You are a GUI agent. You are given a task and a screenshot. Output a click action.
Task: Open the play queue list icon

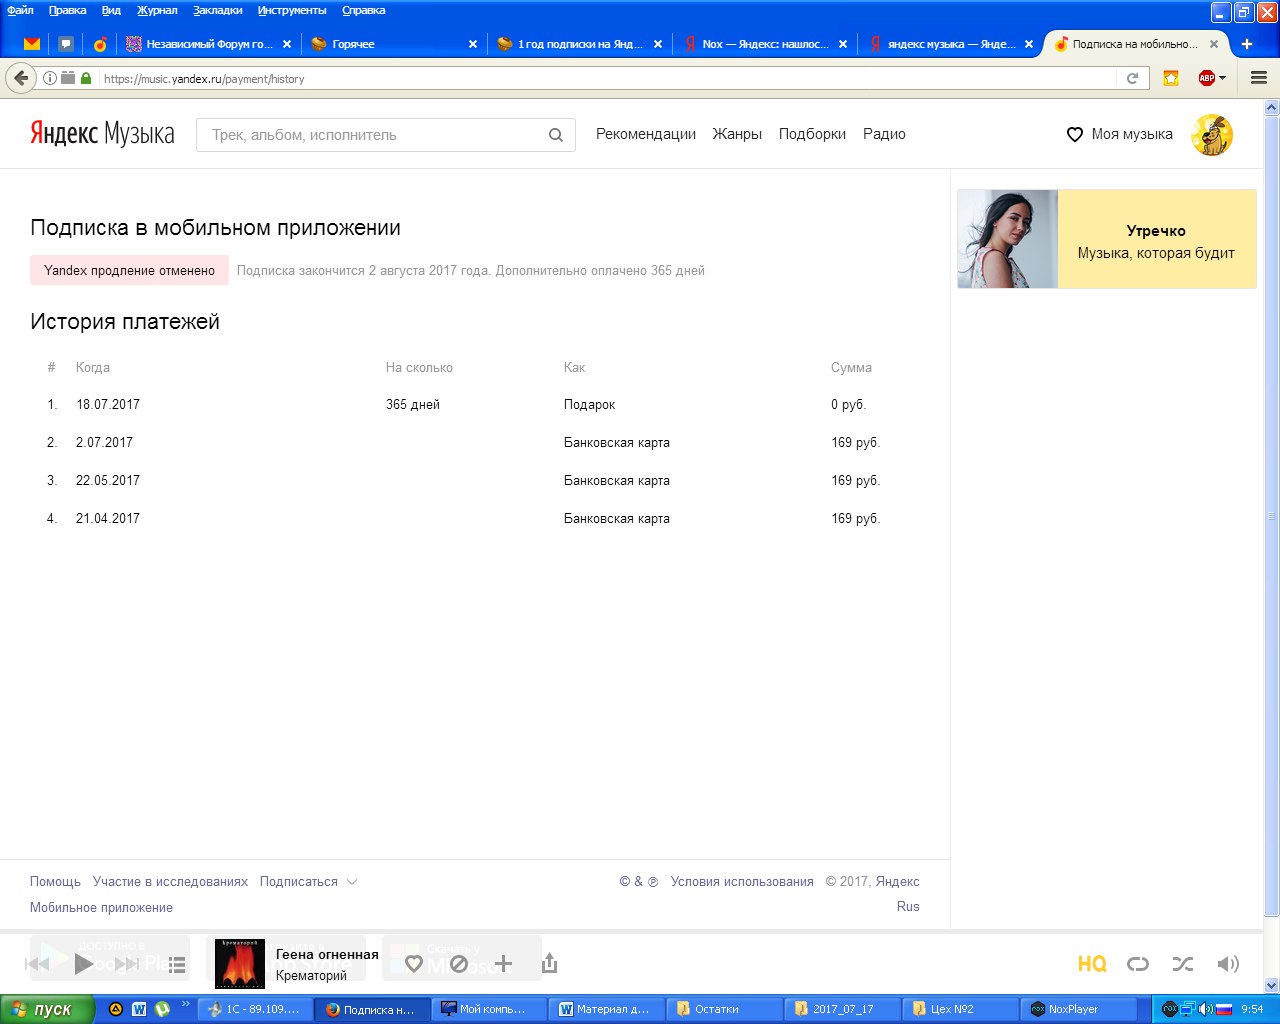pos(177,964)
